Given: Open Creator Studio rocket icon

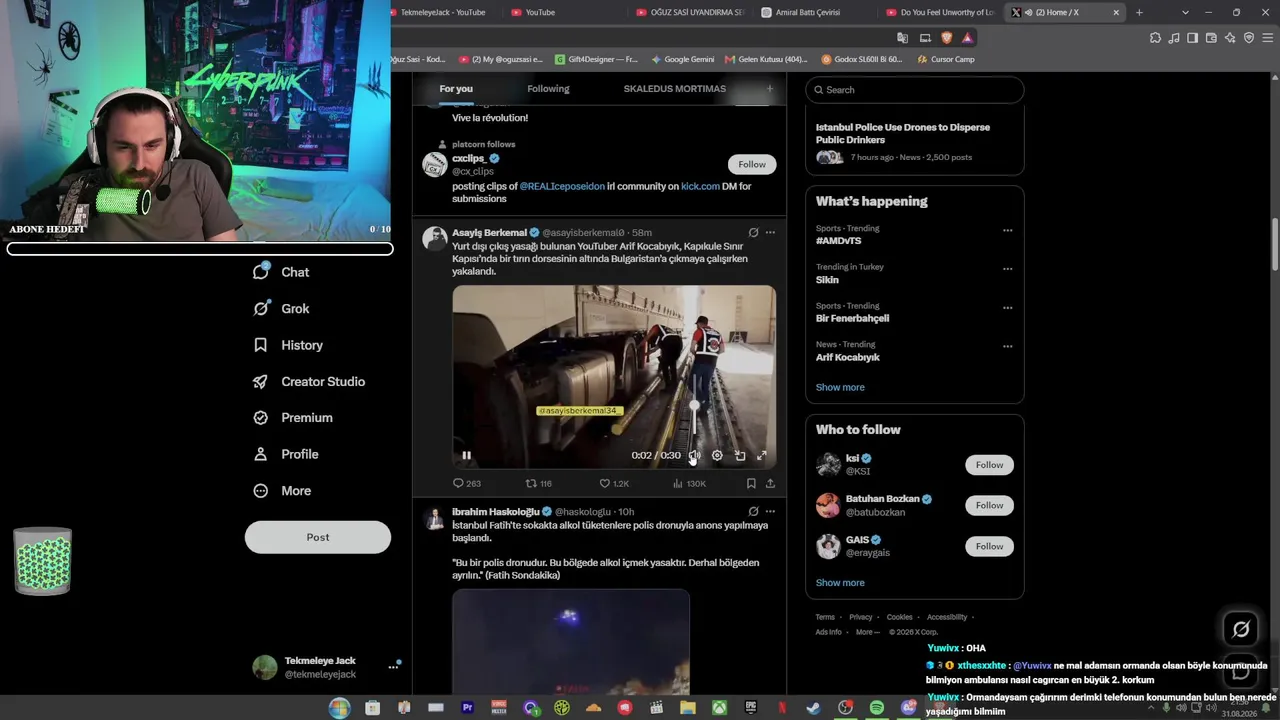Looking at the screenshot, I should pyautogui.click(x=260, y=382).
